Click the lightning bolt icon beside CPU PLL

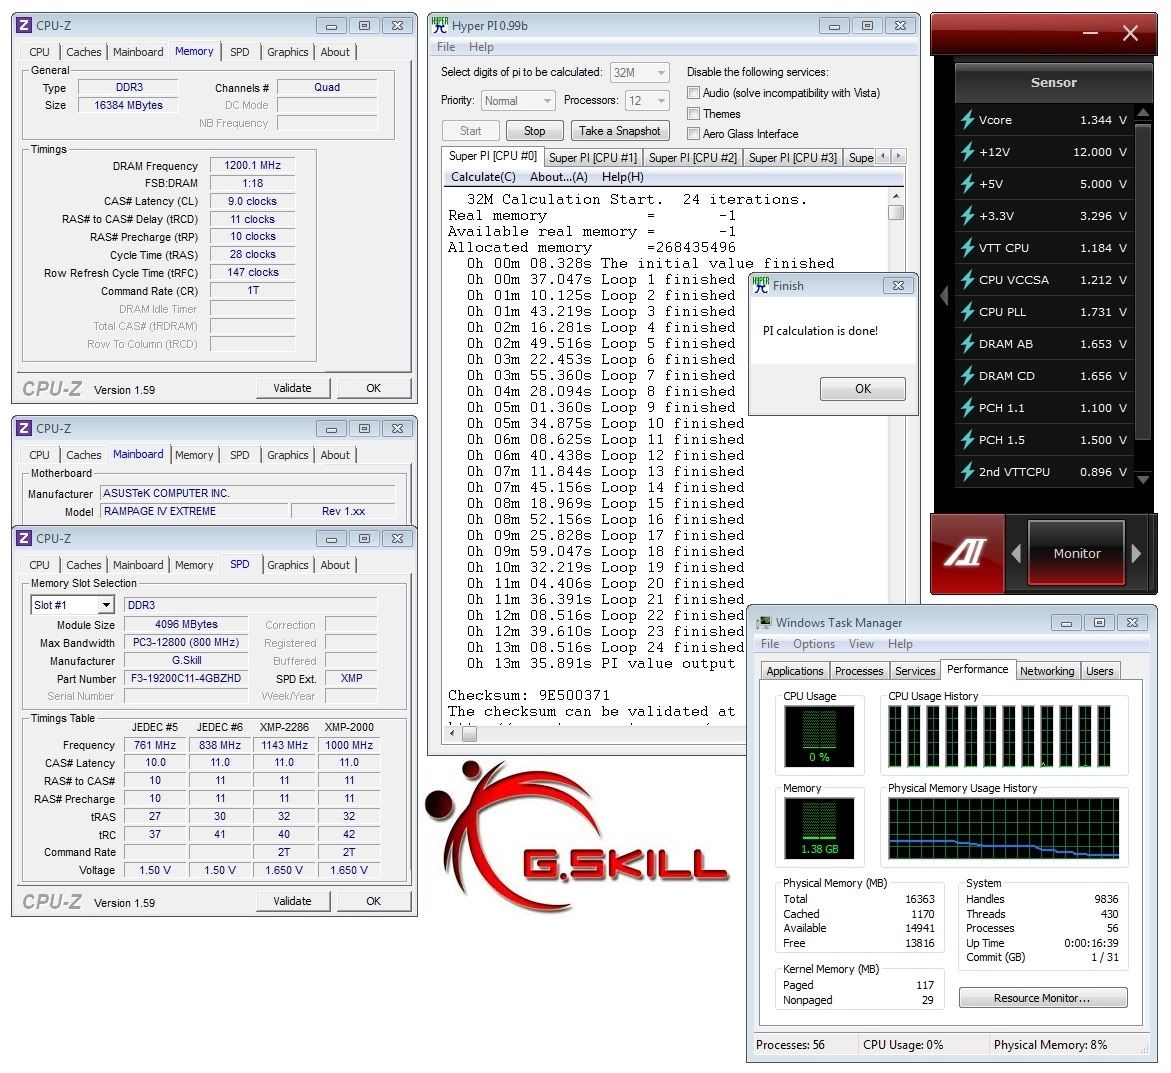968,311
